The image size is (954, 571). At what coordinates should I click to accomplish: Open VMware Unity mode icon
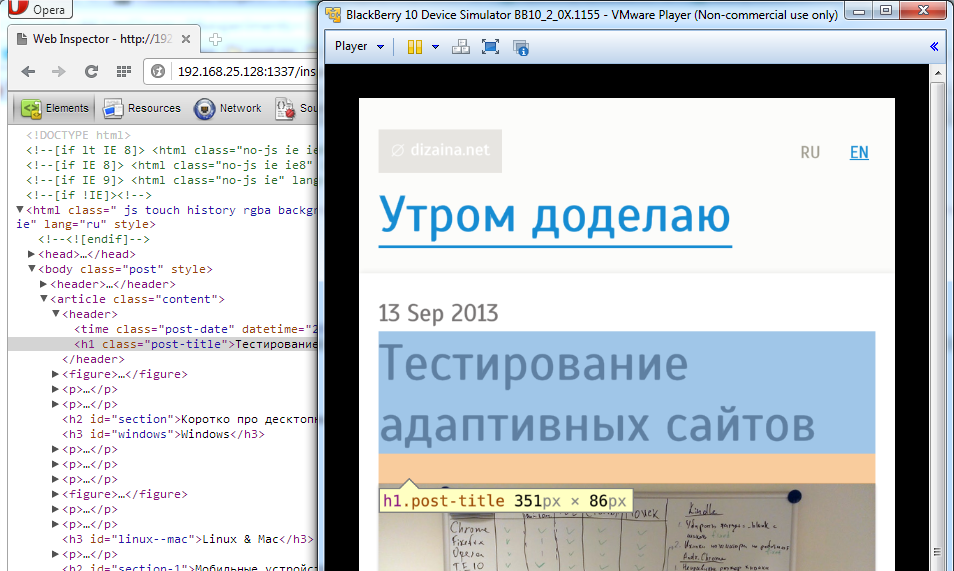point(520,47)
